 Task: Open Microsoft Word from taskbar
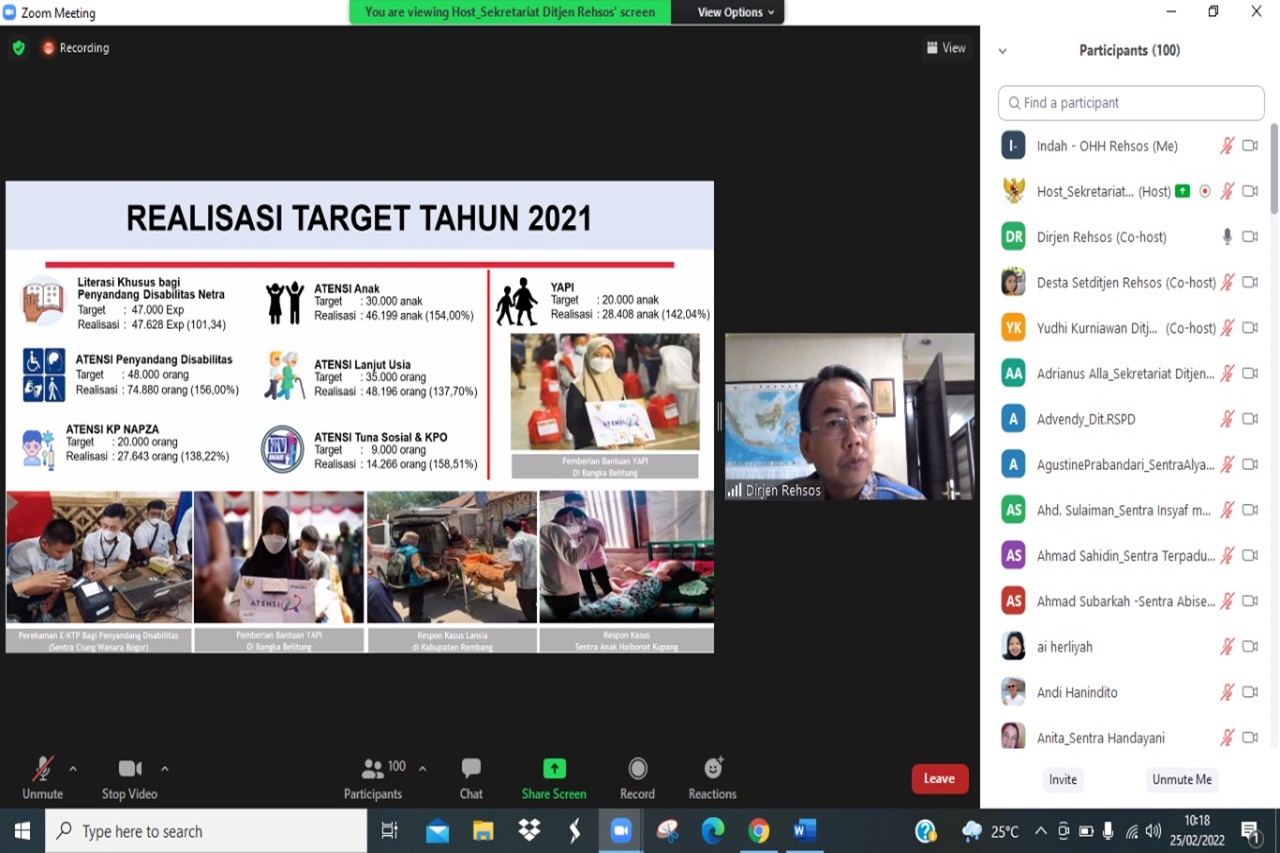point(805,831)
